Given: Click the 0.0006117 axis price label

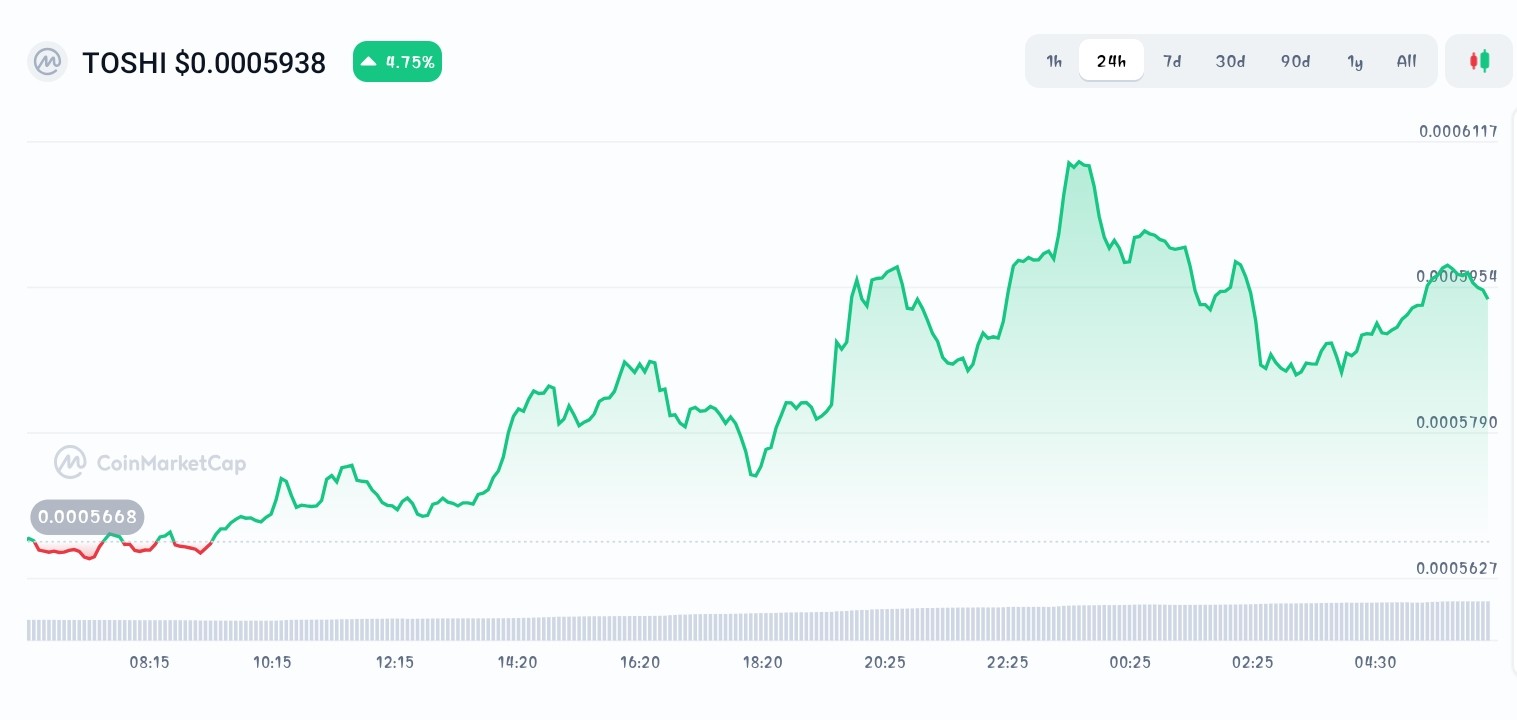Looking at the screenshot, I should pyautogui.click(x=1457, y=131).
